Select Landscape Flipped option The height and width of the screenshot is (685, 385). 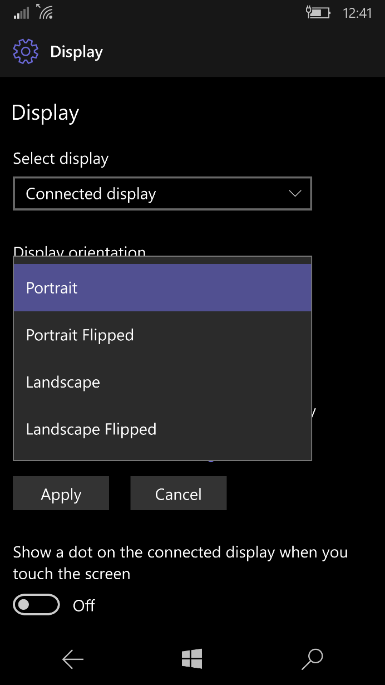[162, 429]
